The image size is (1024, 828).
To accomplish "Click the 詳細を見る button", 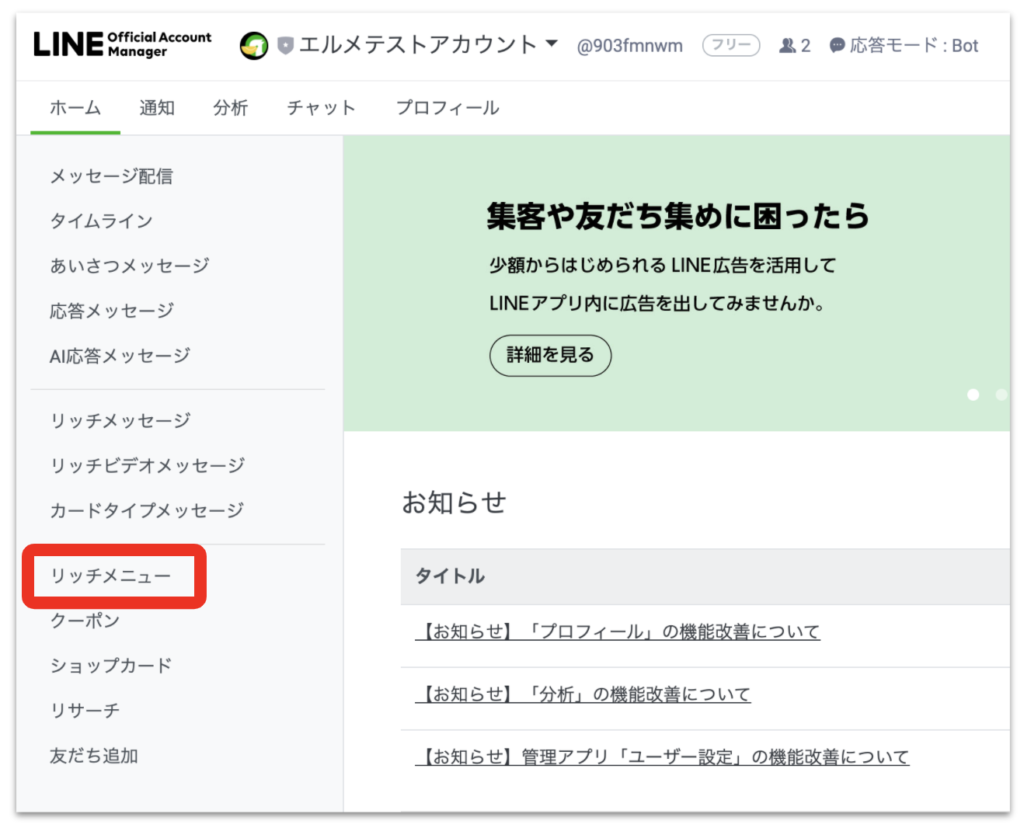I will click(551, 355).
